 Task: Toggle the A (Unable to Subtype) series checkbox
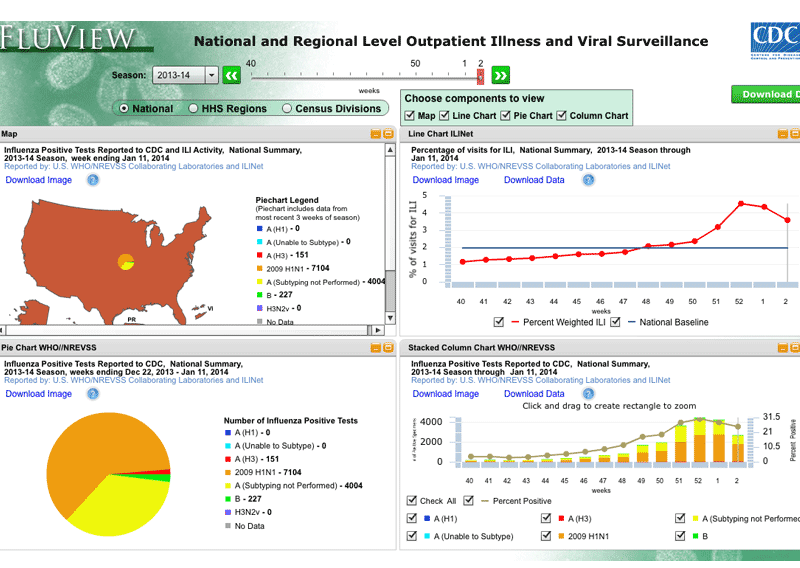(x=412, y=536)
